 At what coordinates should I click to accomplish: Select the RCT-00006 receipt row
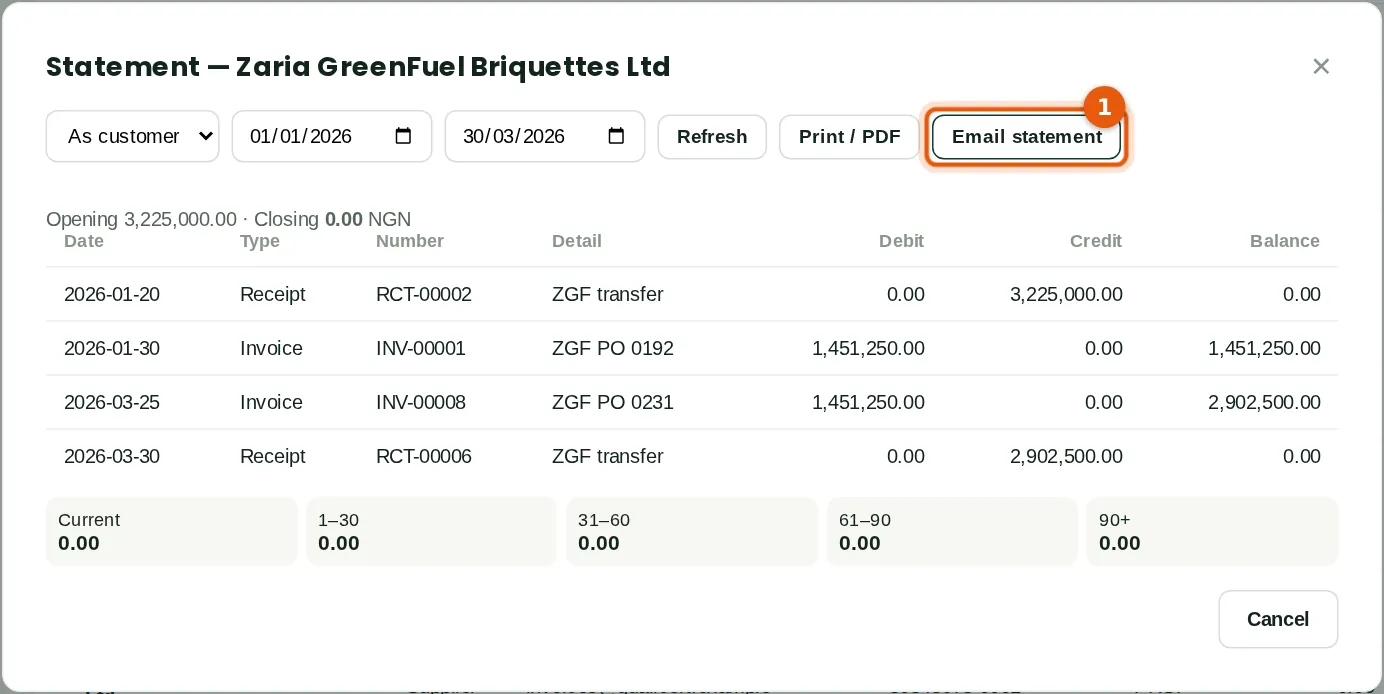692,456
